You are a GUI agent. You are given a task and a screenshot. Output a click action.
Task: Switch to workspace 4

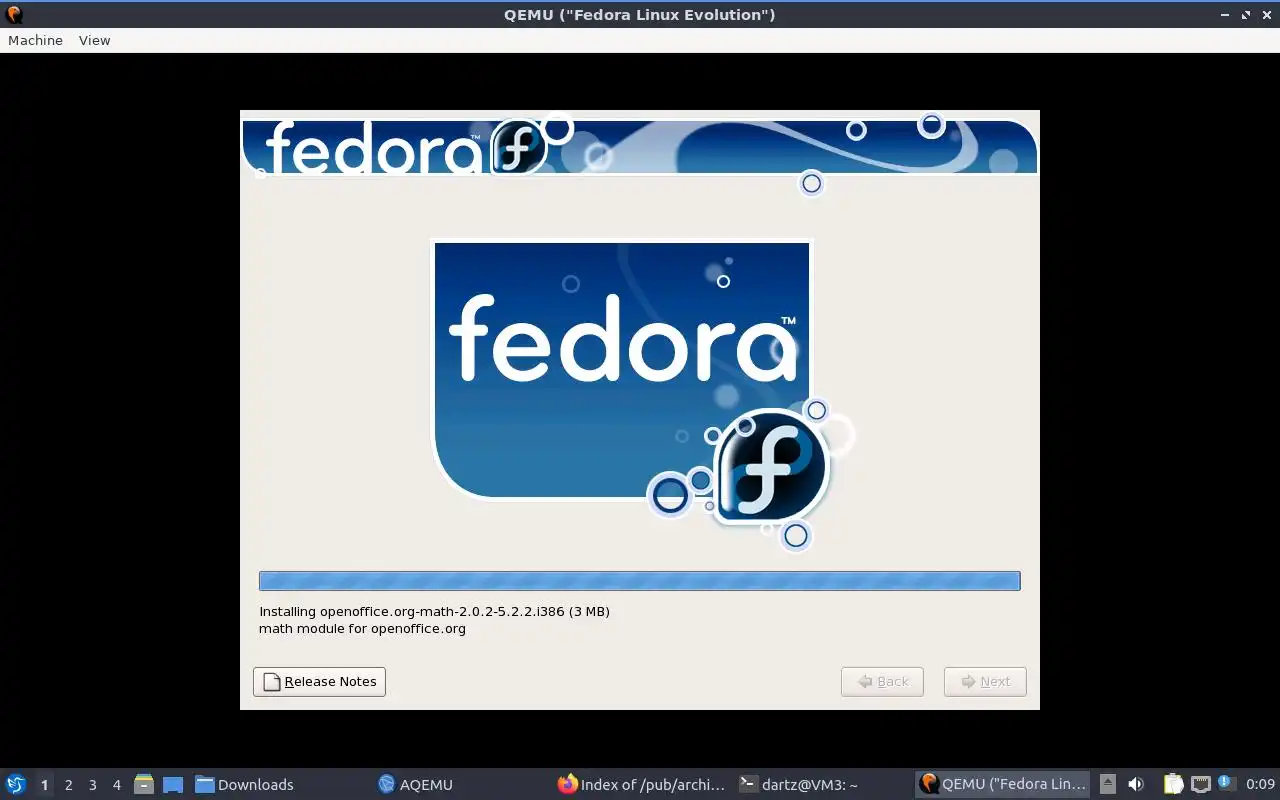click(116, 785)
